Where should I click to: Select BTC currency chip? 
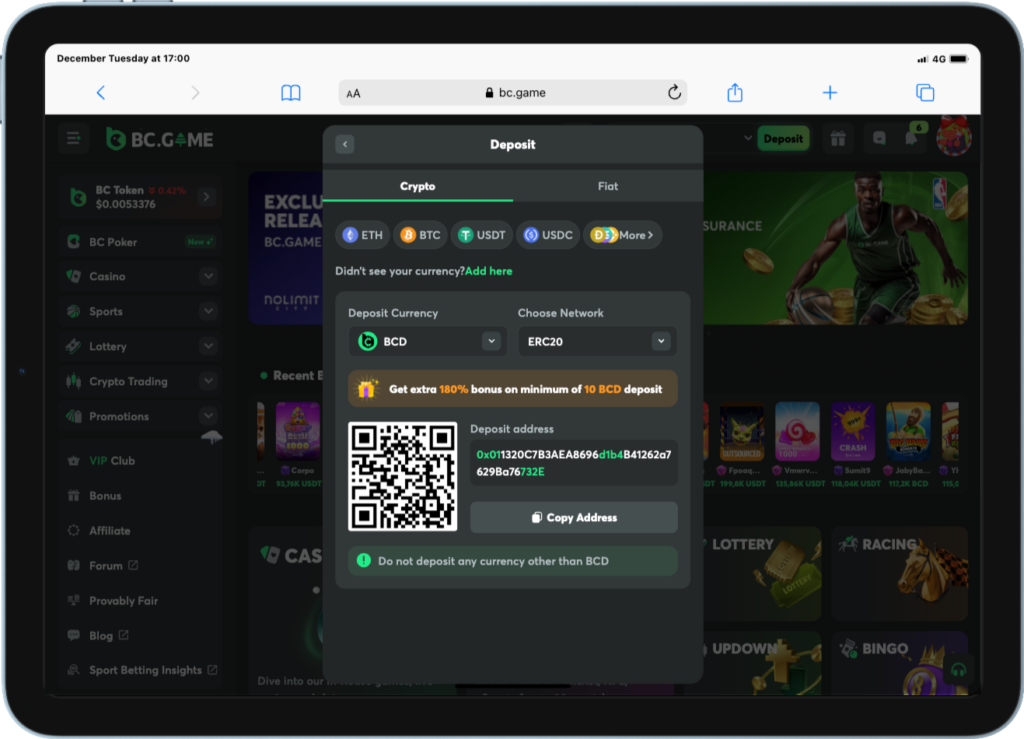point(420,235)
